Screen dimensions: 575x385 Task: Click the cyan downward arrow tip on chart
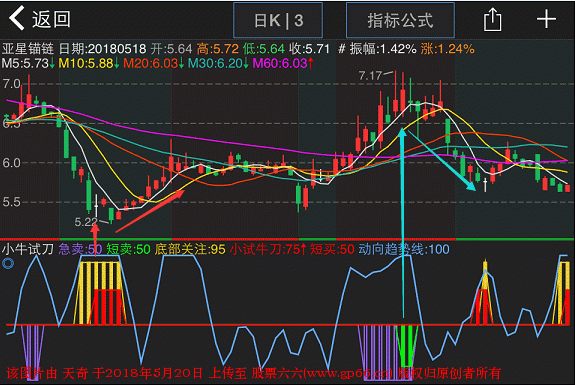click(471, 186)
